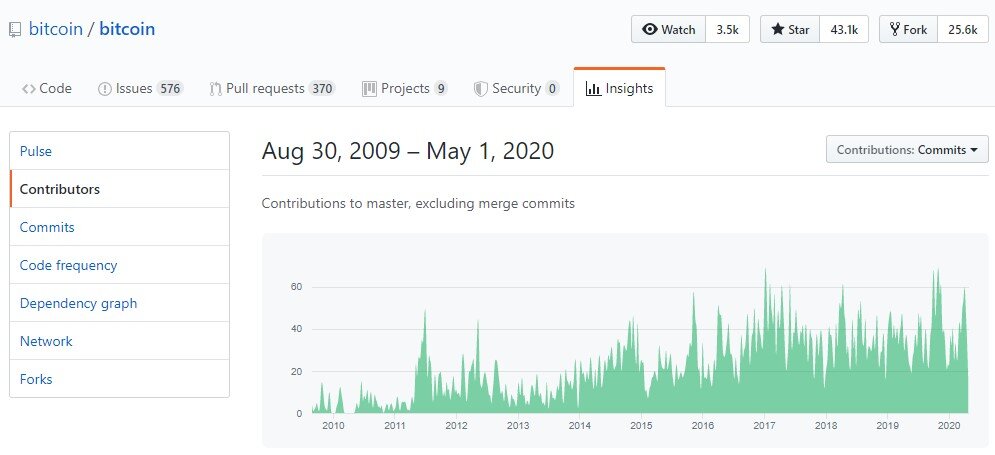Open the Contributions: Commits dropdown

point(907,150)
